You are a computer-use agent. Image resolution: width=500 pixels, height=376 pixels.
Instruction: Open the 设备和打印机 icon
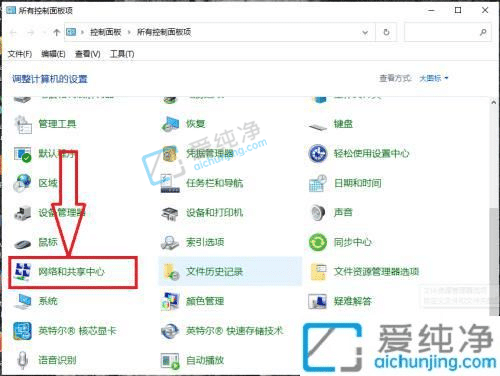(170, 213)
